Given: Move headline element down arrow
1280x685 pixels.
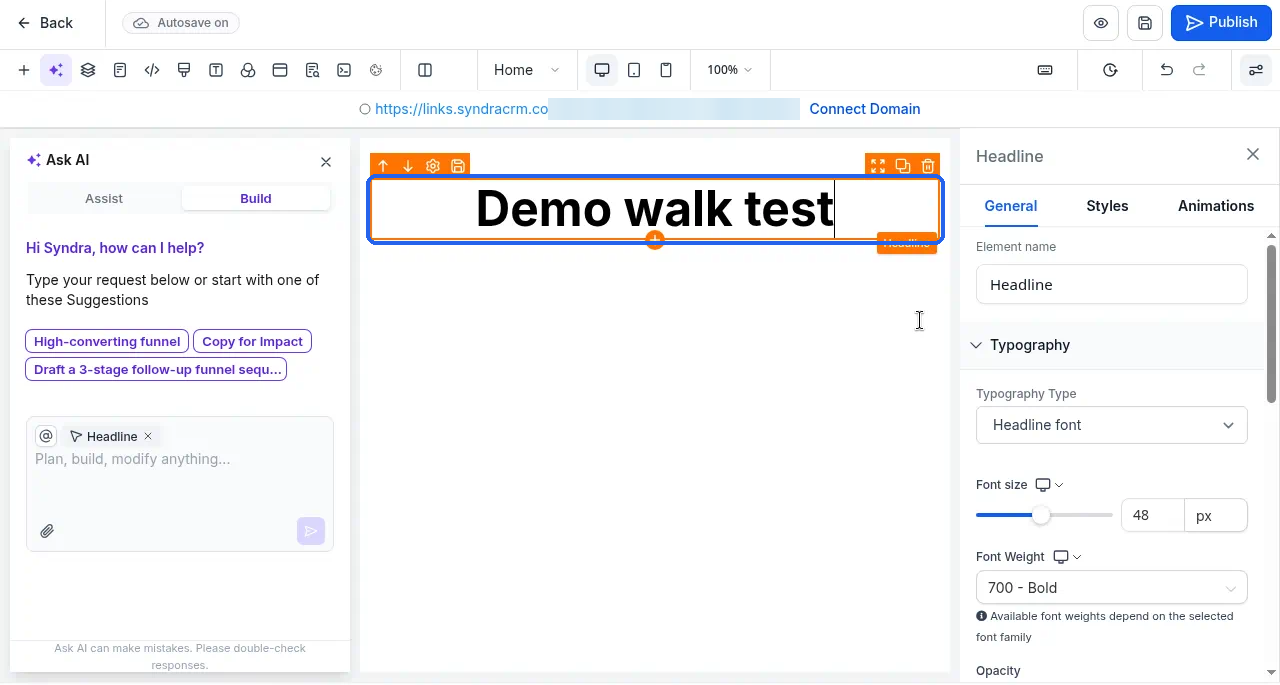Looking at the screenshot, I should point(408,166).
